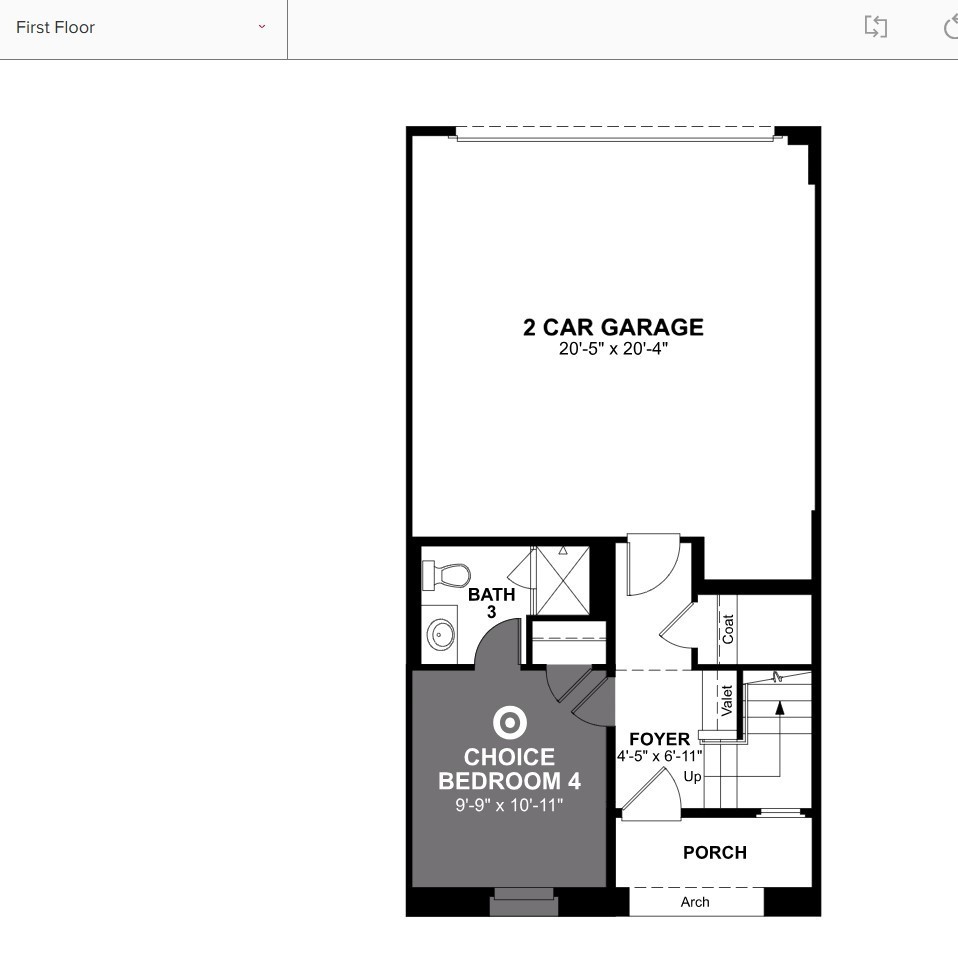Toggle the Choice Bedroom 4 option target icon
The width and height of the screenshot is (958, 980).
tap(509, 723)
